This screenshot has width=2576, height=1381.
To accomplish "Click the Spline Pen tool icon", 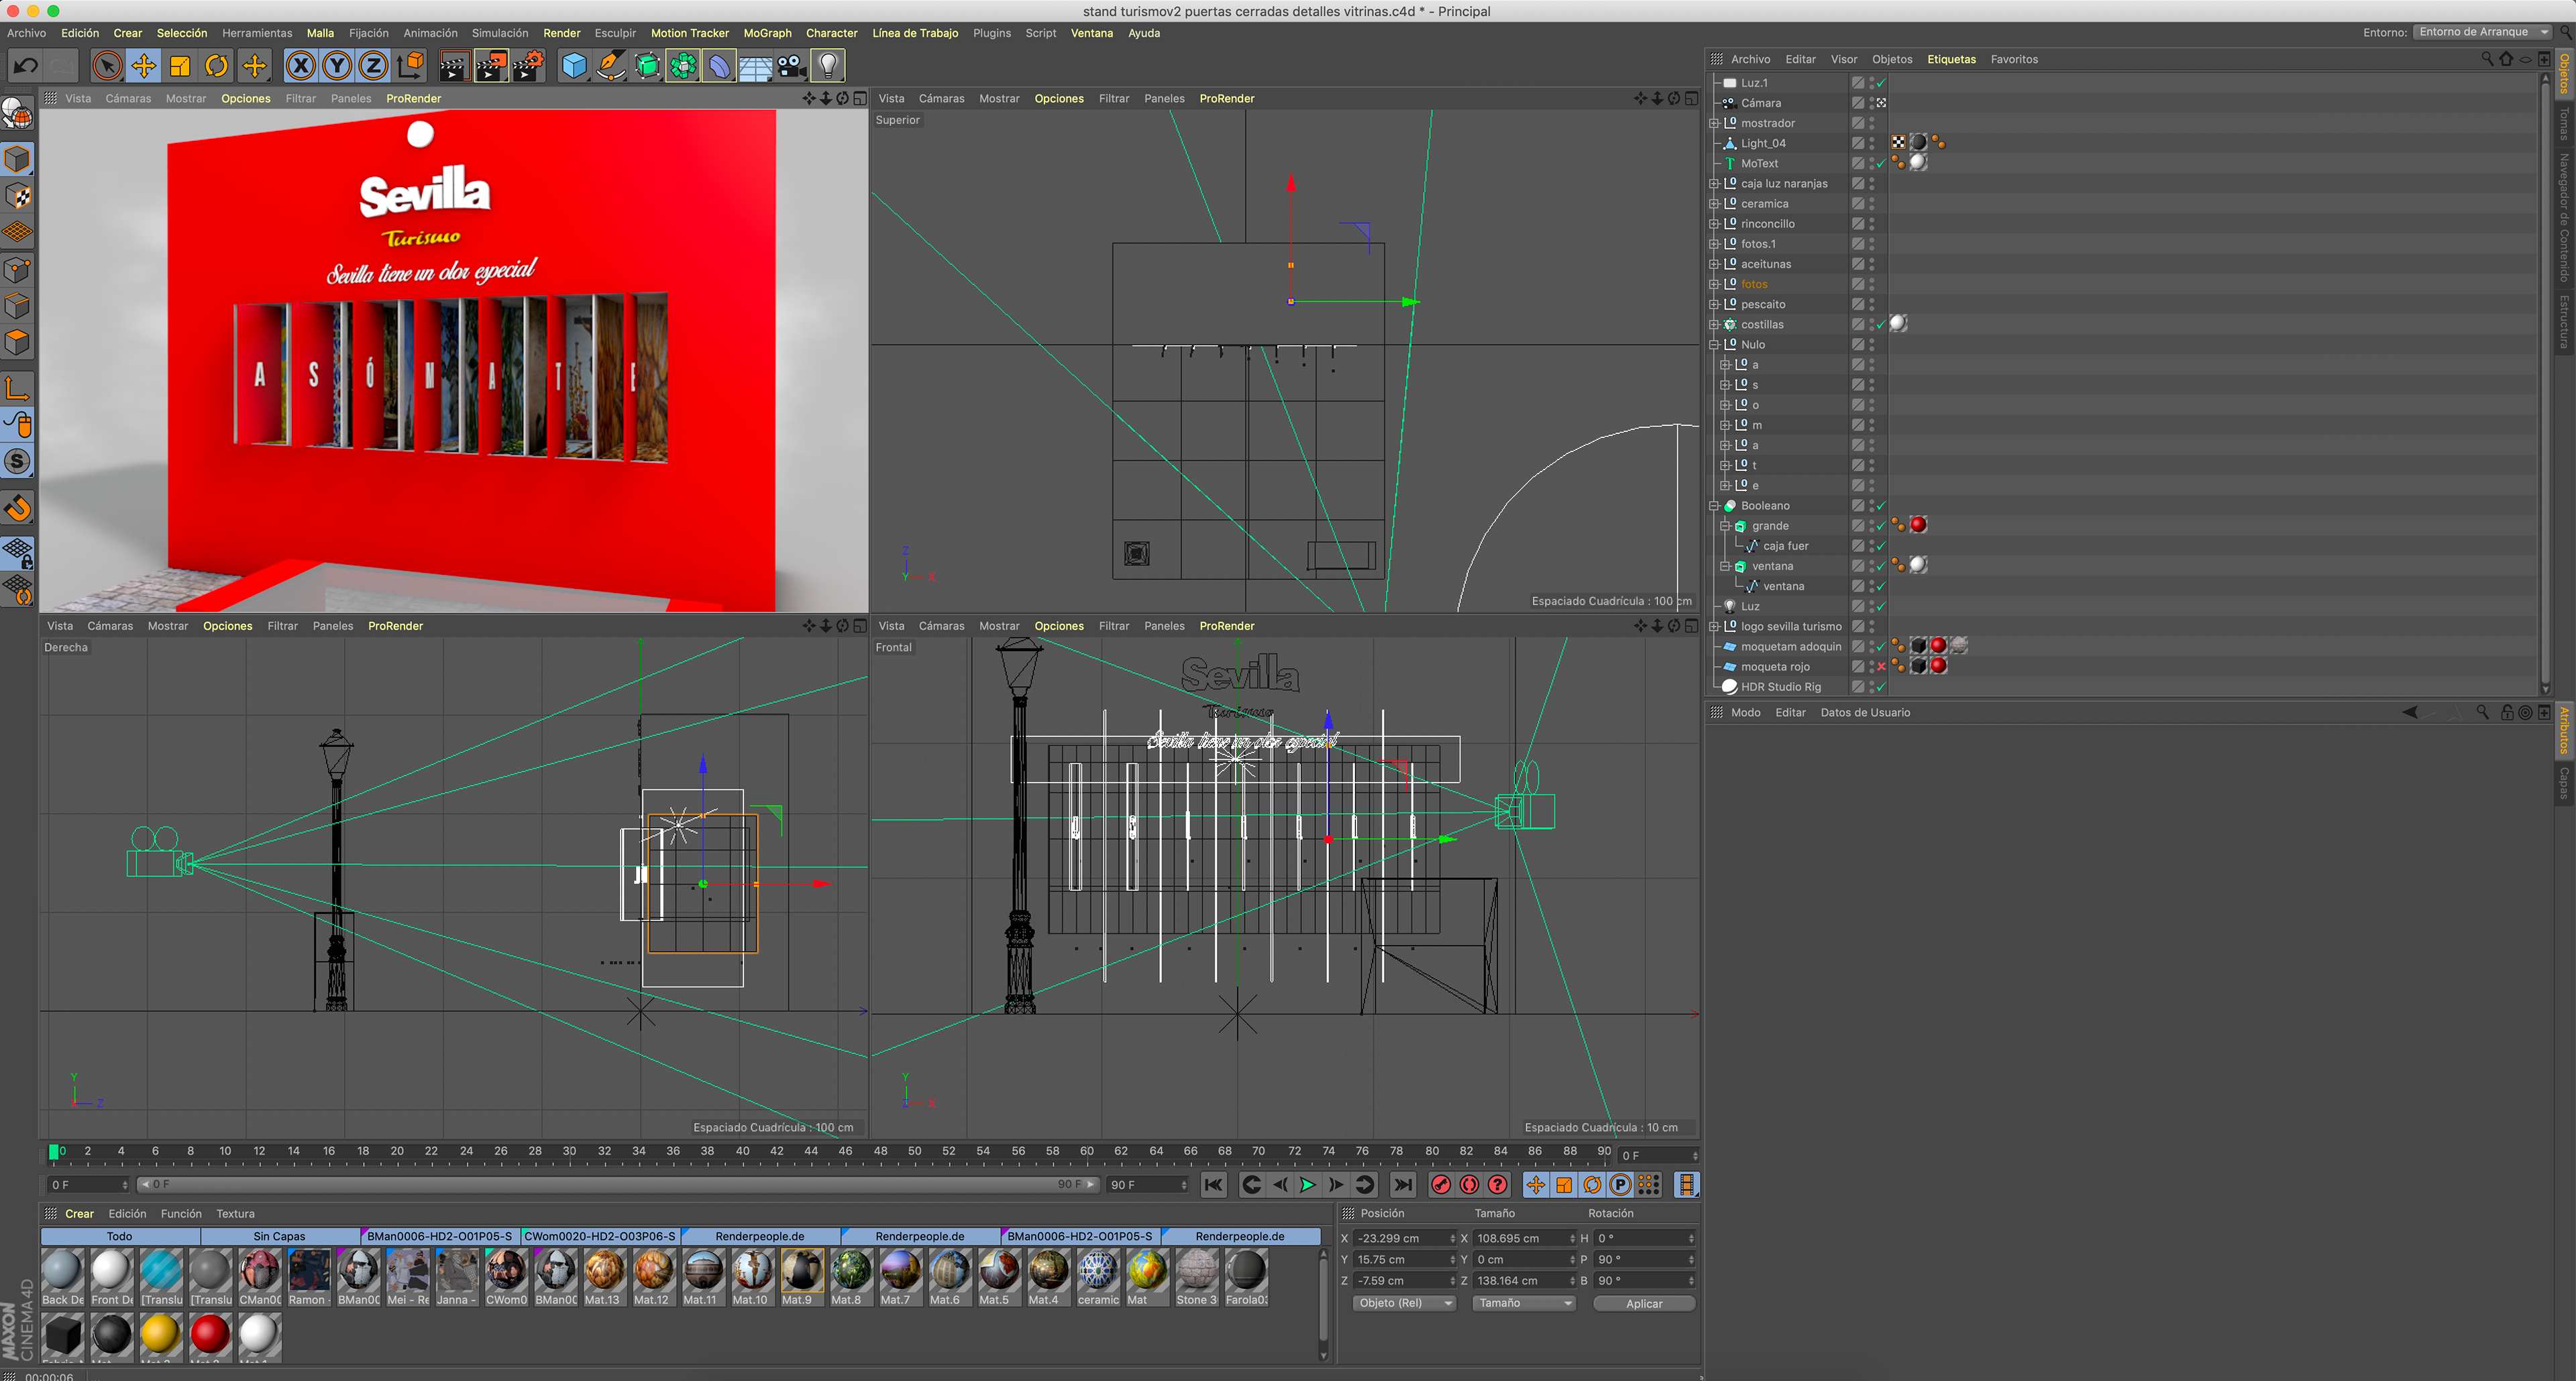I will pyautogui.click(x=610, y=66).
